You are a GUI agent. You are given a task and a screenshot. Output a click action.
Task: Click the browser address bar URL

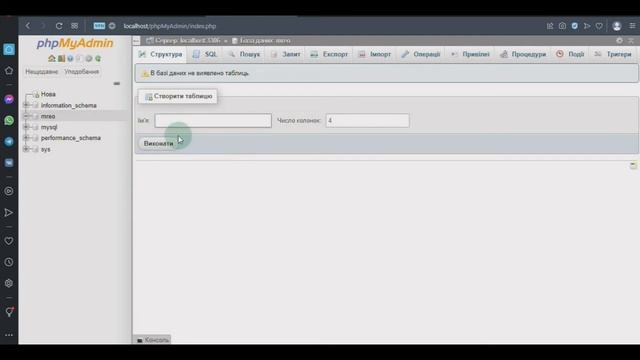(170, 26)
